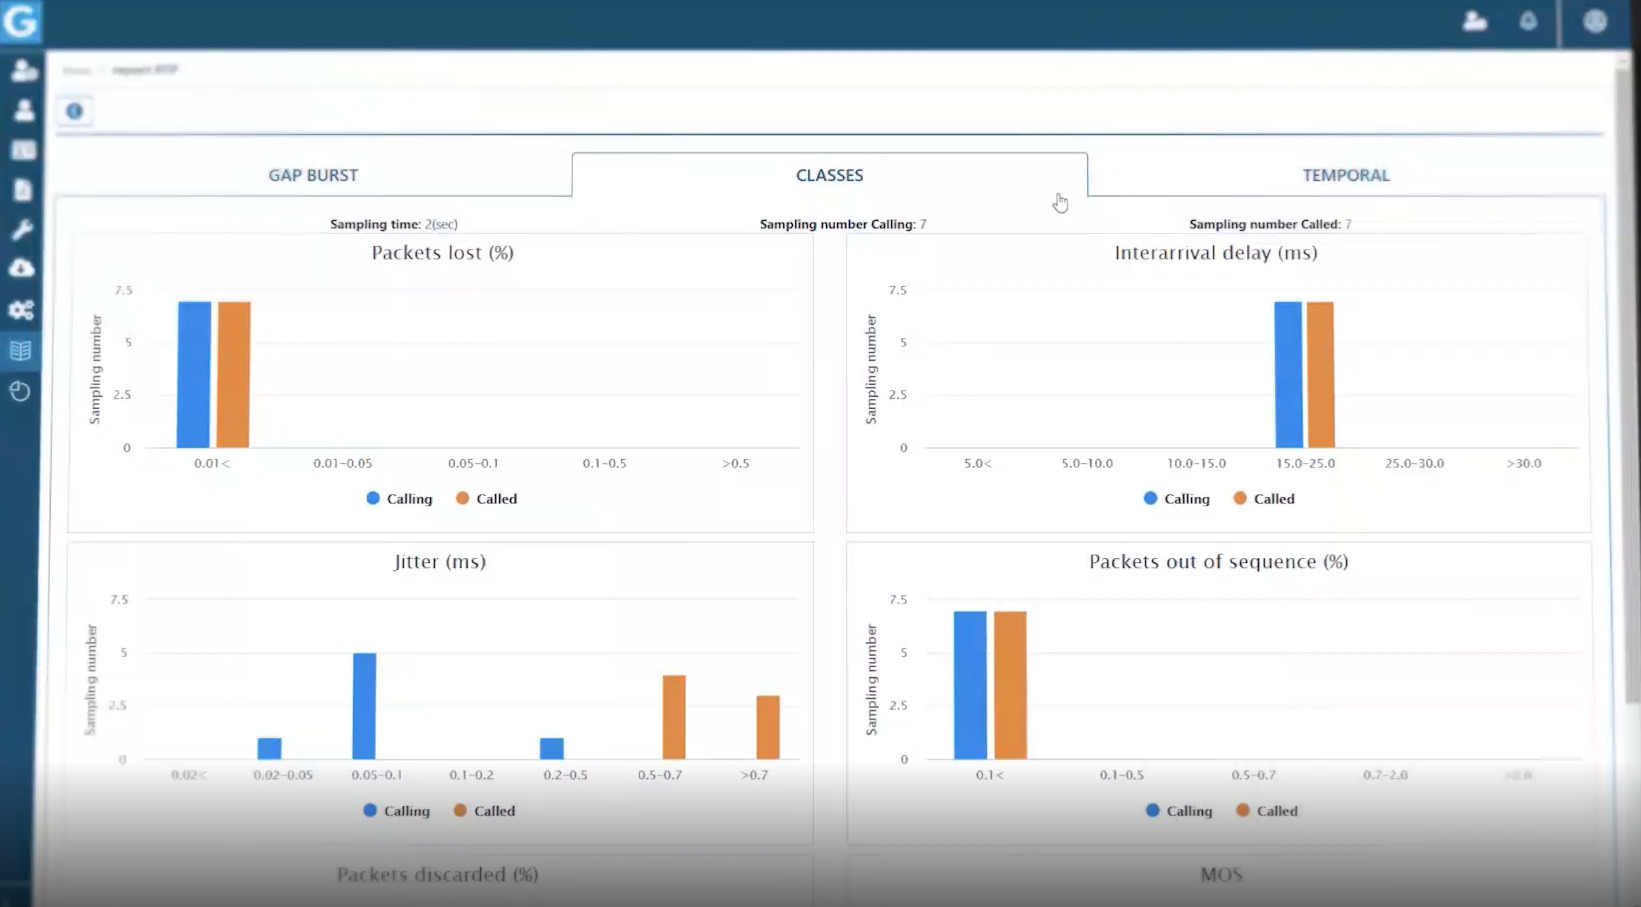Click the round user avatar at top right
1641x907 pixels.
pyautogui.click(x=1595, y=21)
